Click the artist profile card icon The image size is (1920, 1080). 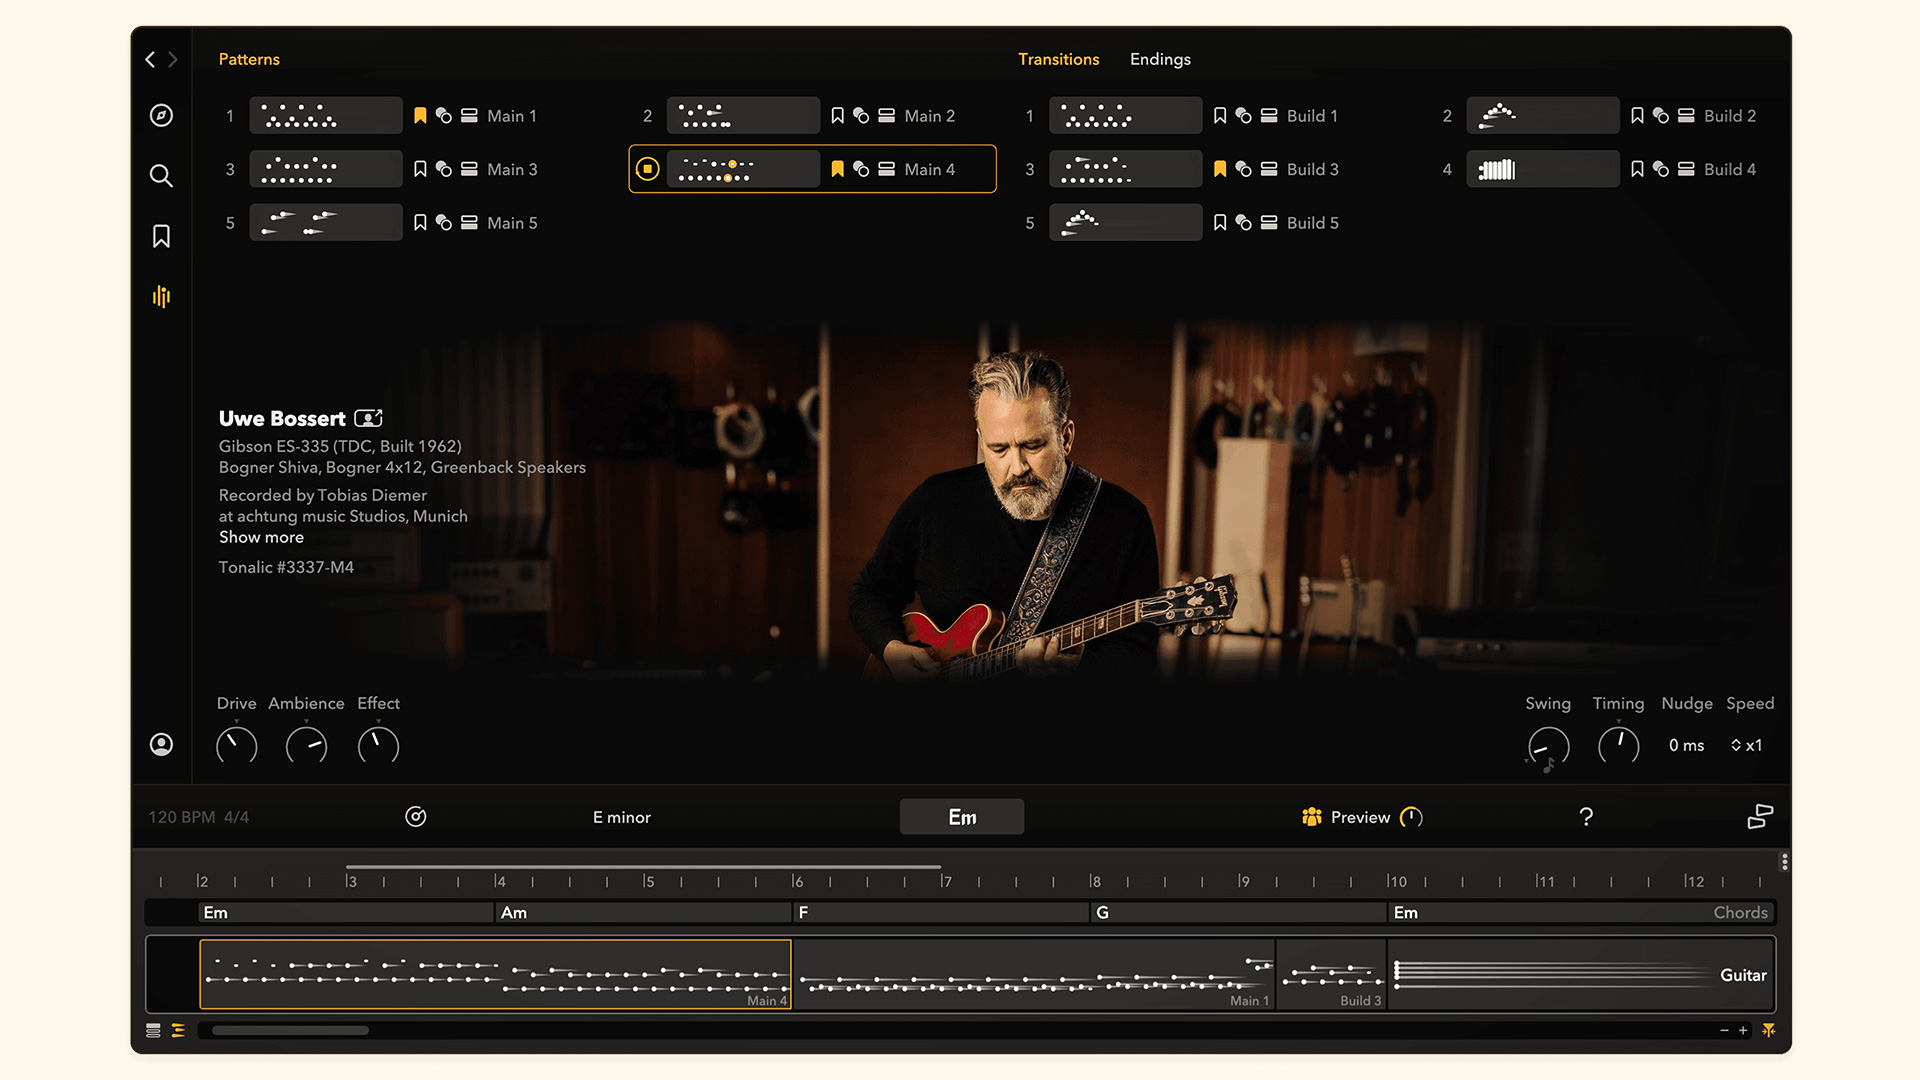[368, 418]
